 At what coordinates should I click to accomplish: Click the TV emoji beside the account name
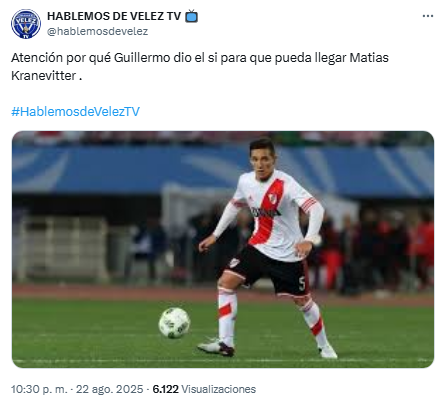pyautogui.click(x=191, y=16)
